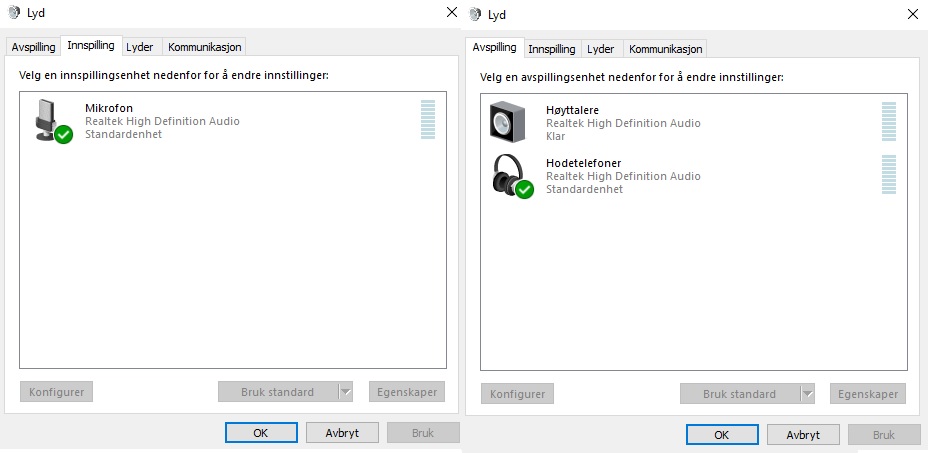This screenshot has height=453, width=930.
Task: Click the Lyd title icon in left window
Action: coord(14,12)
